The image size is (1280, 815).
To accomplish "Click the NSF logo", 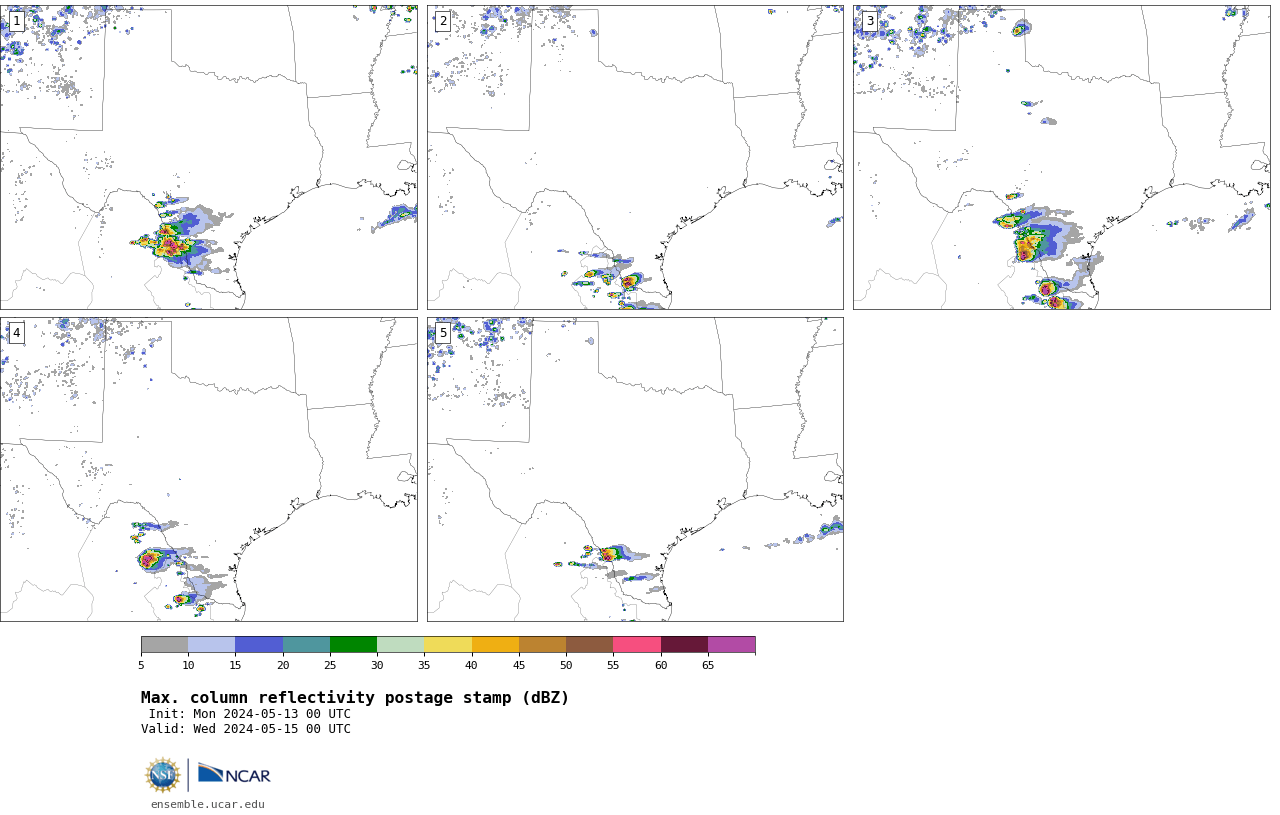I will coord(163,775).
